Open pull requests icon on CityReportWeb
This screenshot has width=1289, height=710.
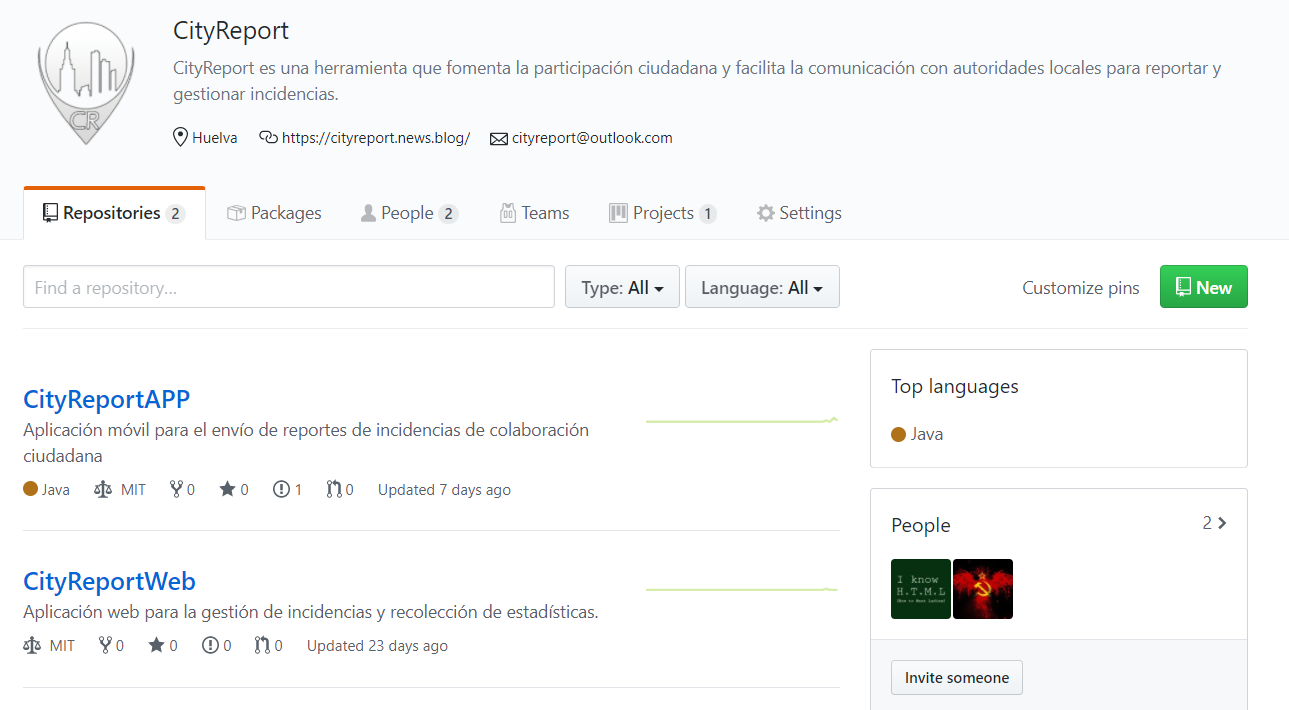point(263,646)
